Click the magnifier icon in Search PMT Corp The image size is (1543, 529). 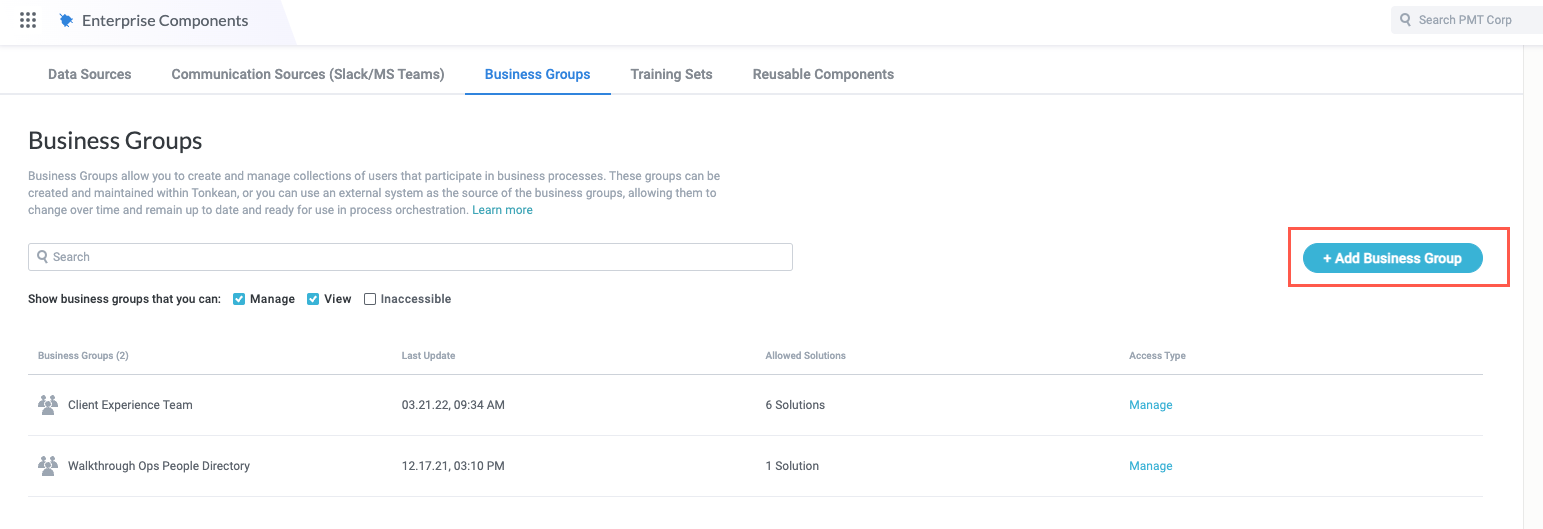click(1406, 20)
